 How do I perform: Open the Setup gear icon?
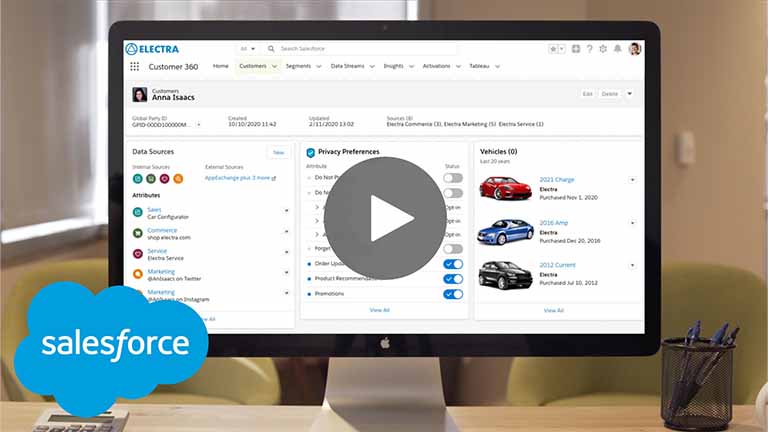pyautogui.click(x=603, y=48)
